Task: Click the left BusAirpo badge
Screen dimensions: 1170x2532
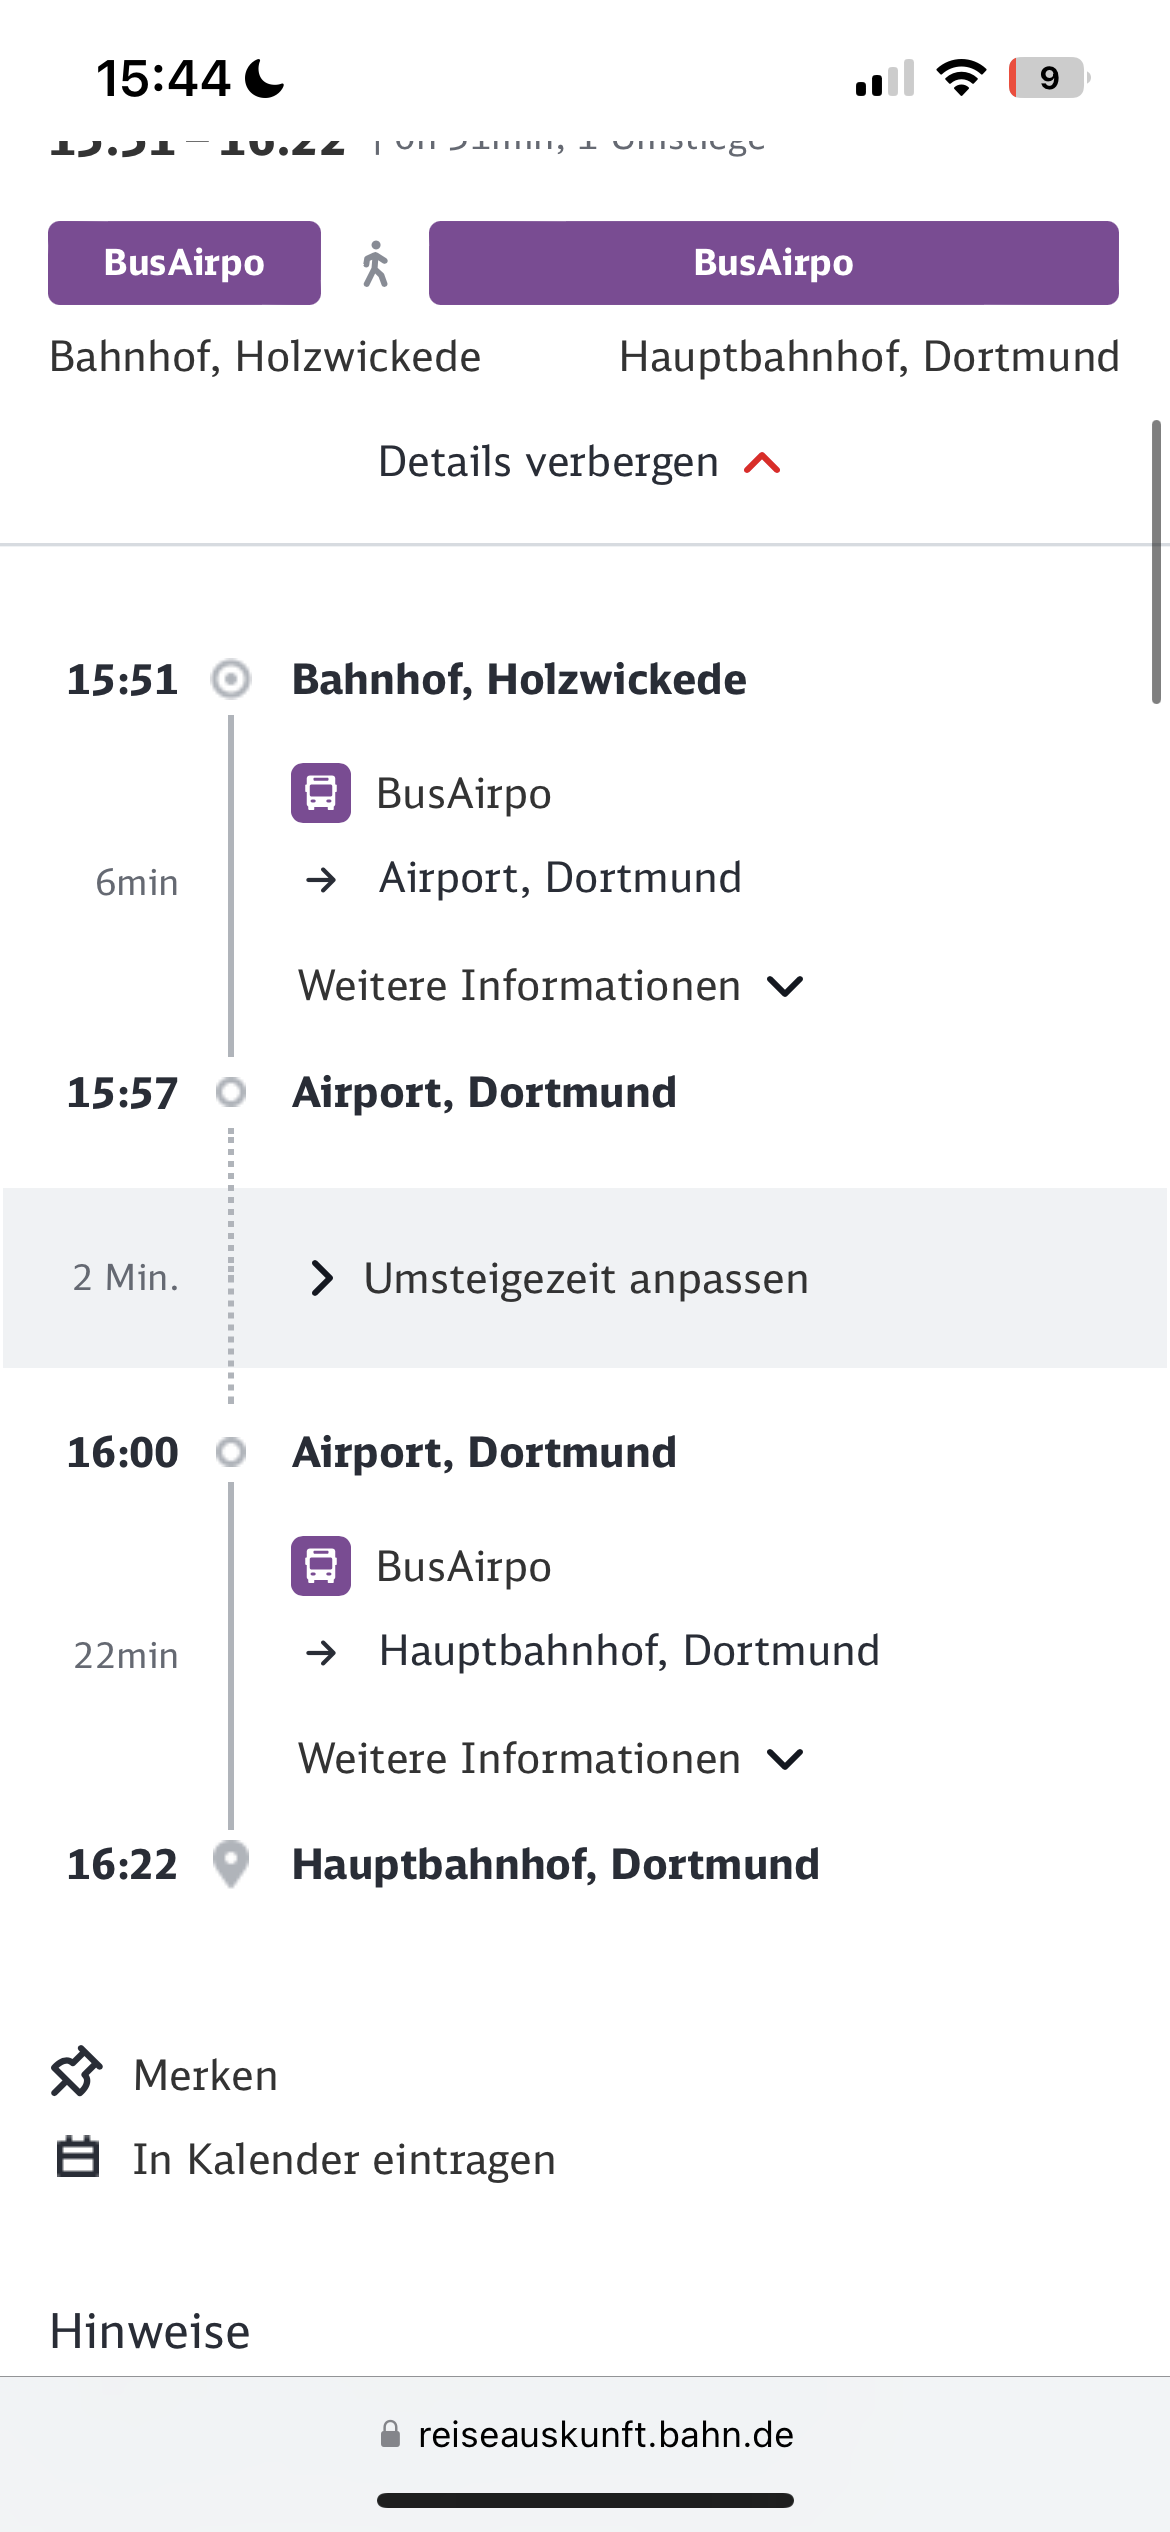Action: [x=184, y=262]
